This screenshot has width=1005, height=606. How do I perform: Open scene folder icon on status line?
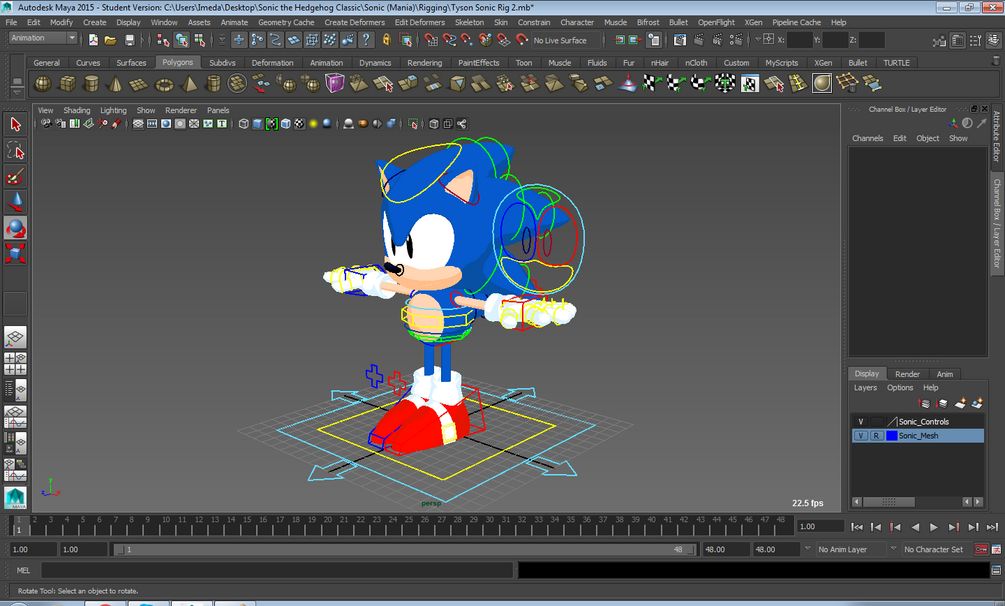110,40
